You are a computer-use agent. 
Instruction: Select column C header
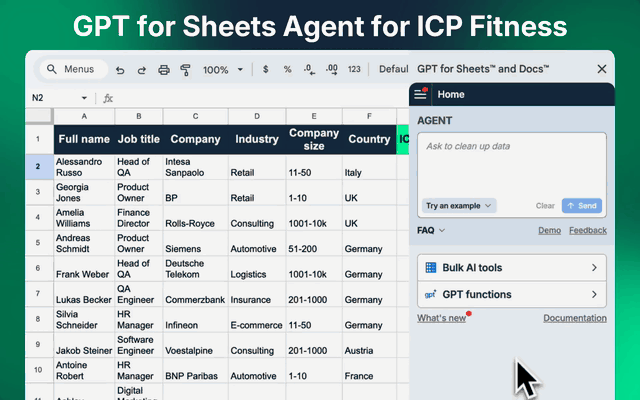[x=196, y=116]
